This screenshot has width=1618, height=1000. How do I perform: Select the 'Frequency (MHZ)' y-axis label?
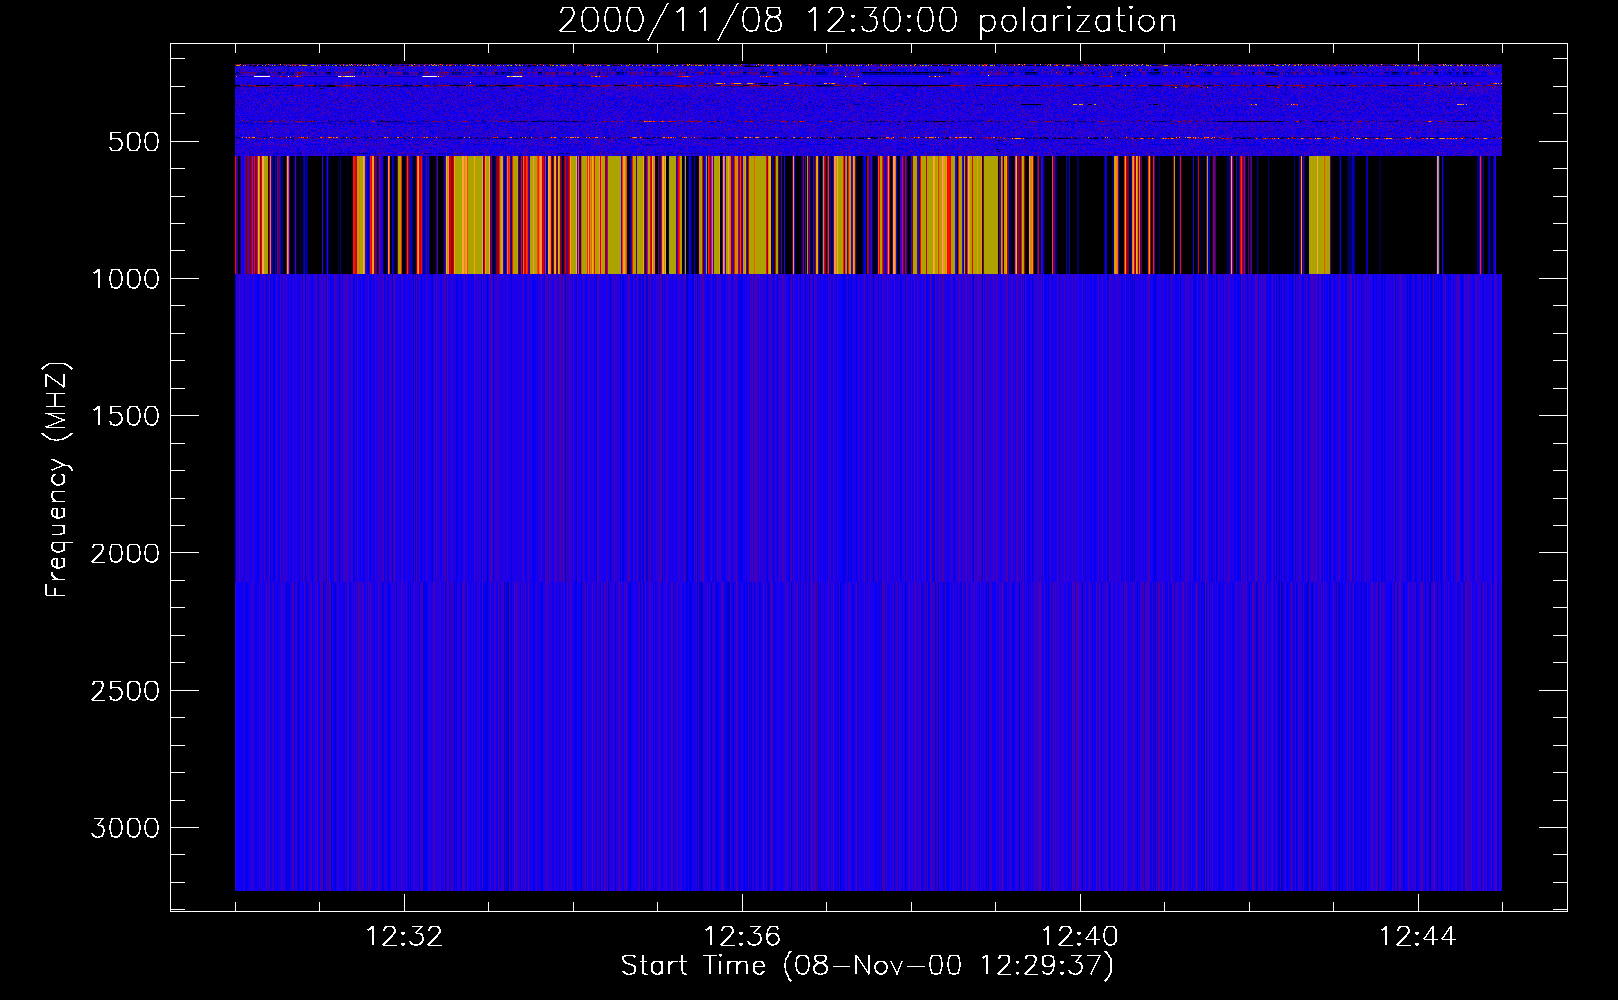[x=57, y=480]
